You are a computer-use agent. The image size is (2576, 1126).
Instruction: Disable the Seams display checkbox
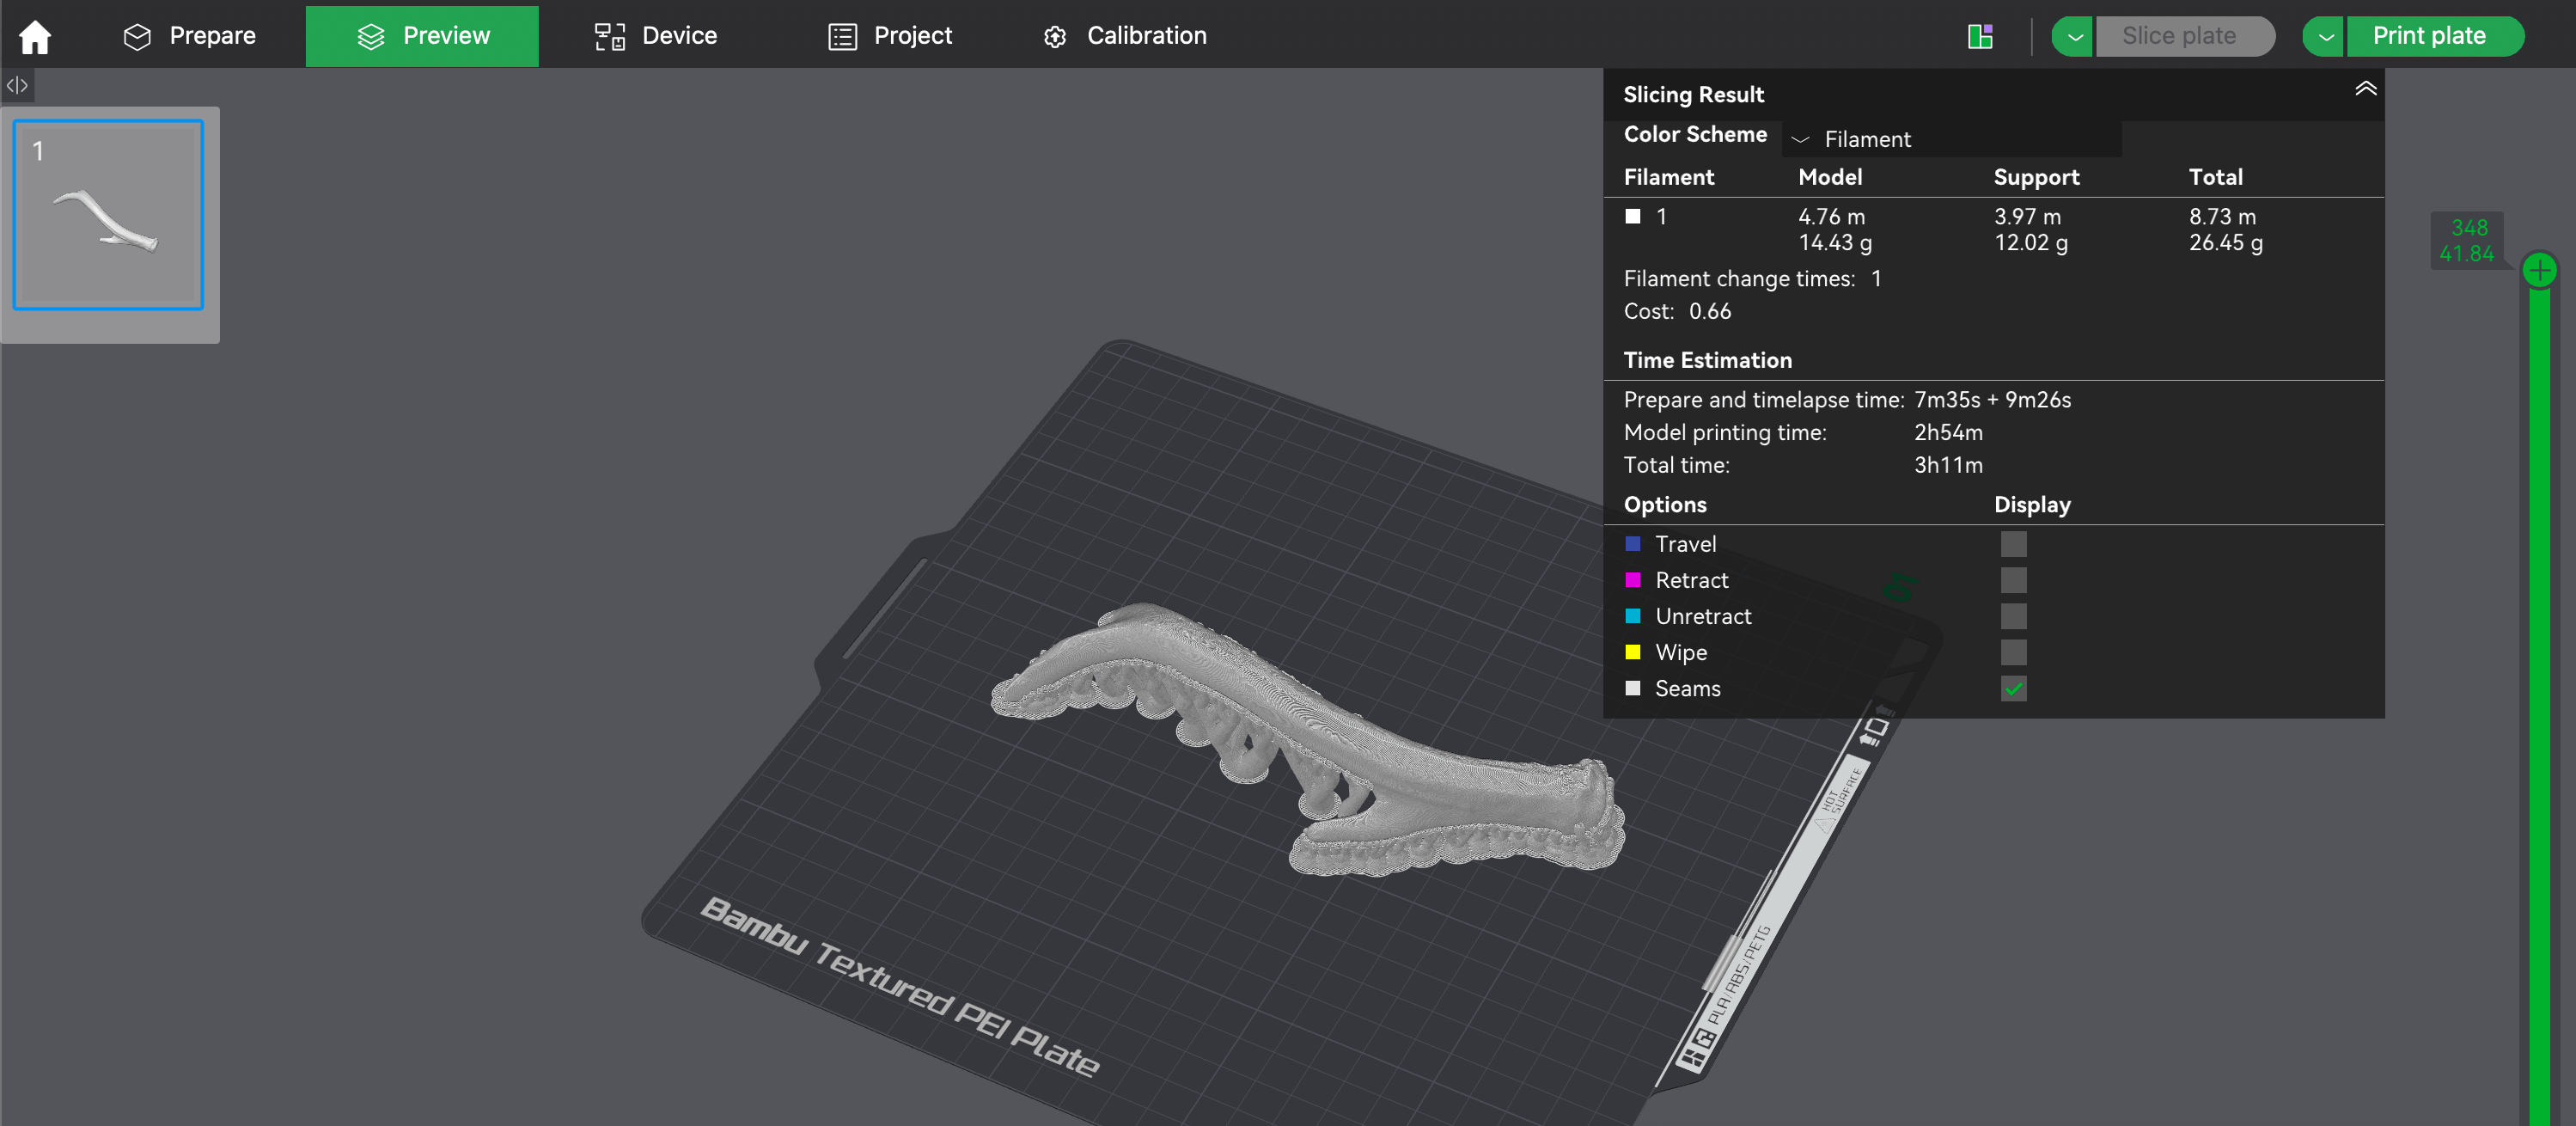(2015, 689)
